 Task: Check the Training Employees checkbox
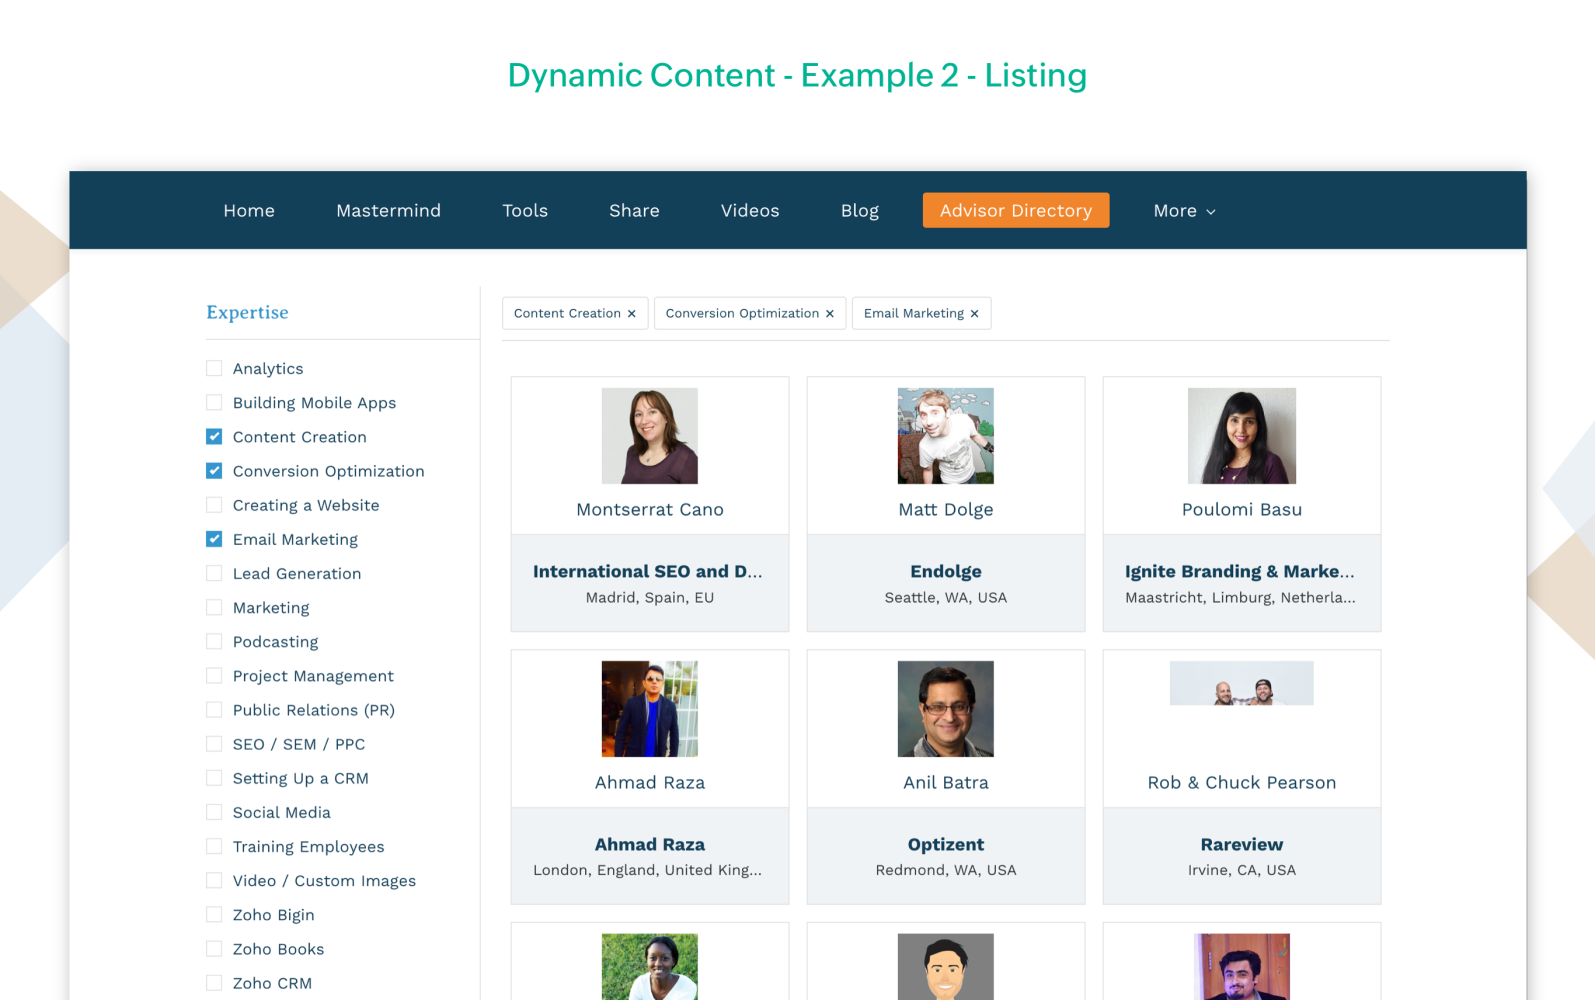click(x=214, y=846)
